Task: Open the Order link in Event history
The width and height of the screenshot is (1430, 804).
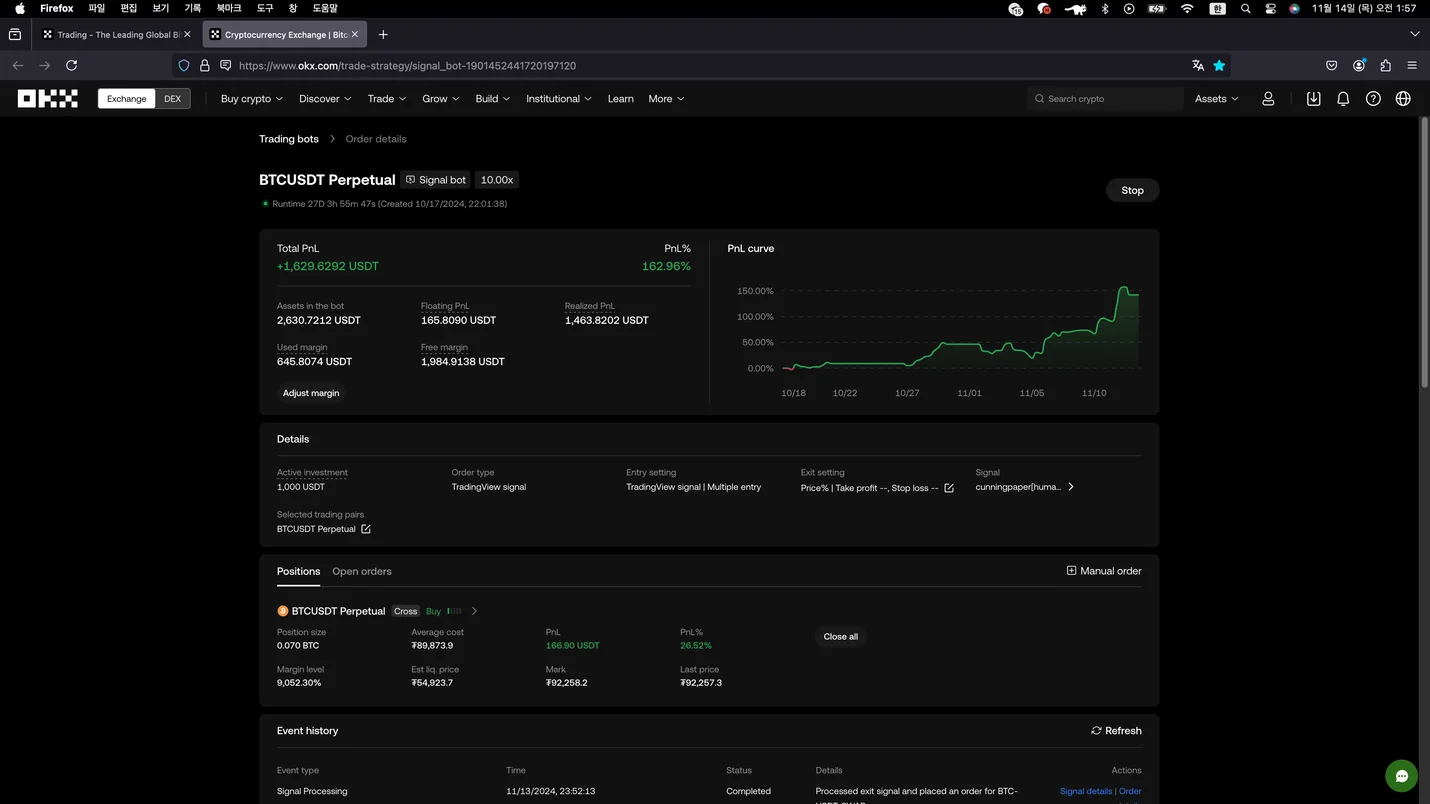Action: click(1130, 791)
